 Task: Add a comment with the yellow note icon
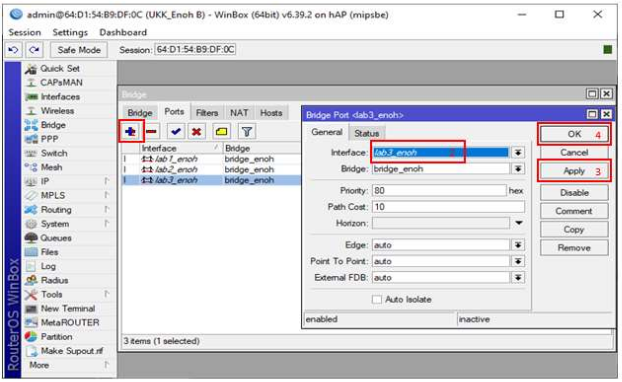click(222, 131)
